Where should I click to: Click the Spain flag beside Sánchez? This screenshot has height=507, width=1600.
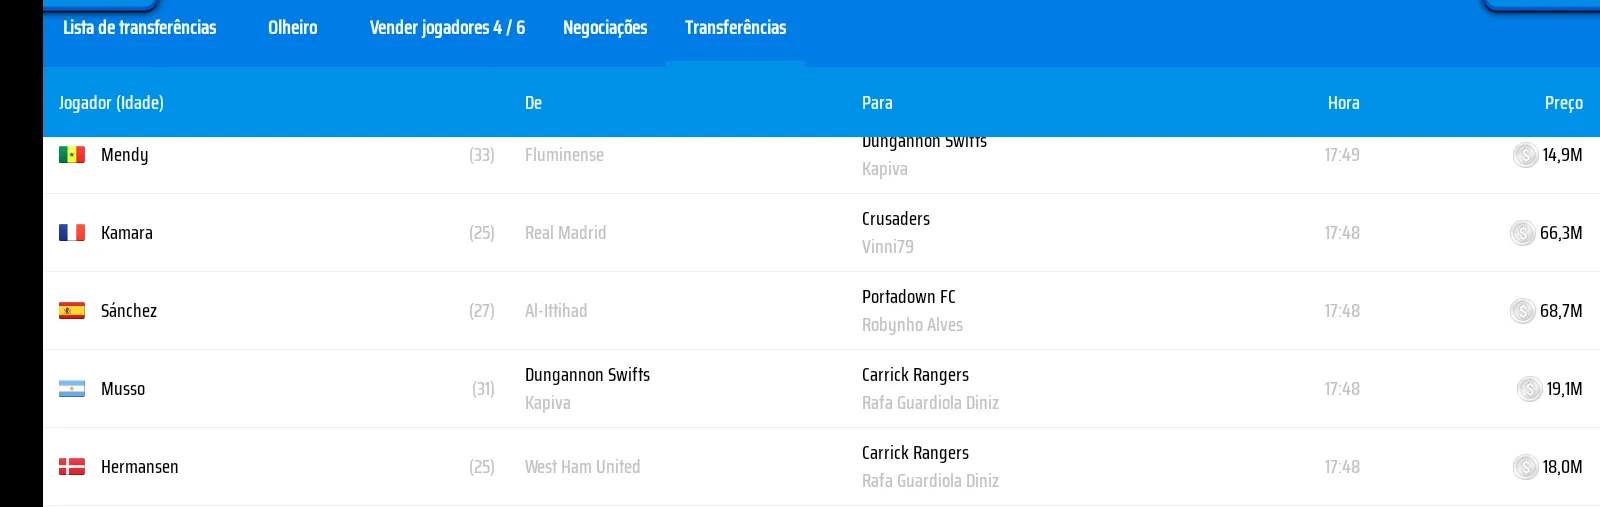coord(72,311)
